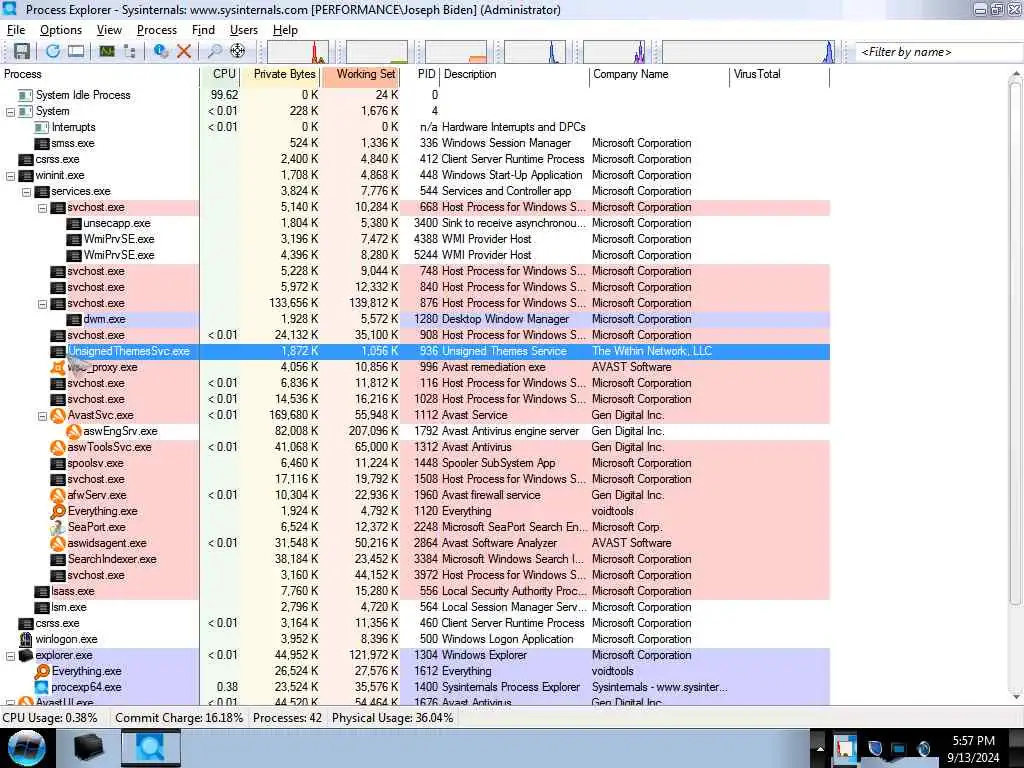1024x768 pixels.
Task: Click the winlogon.exe process icon
Action: [x=26, y=639]
